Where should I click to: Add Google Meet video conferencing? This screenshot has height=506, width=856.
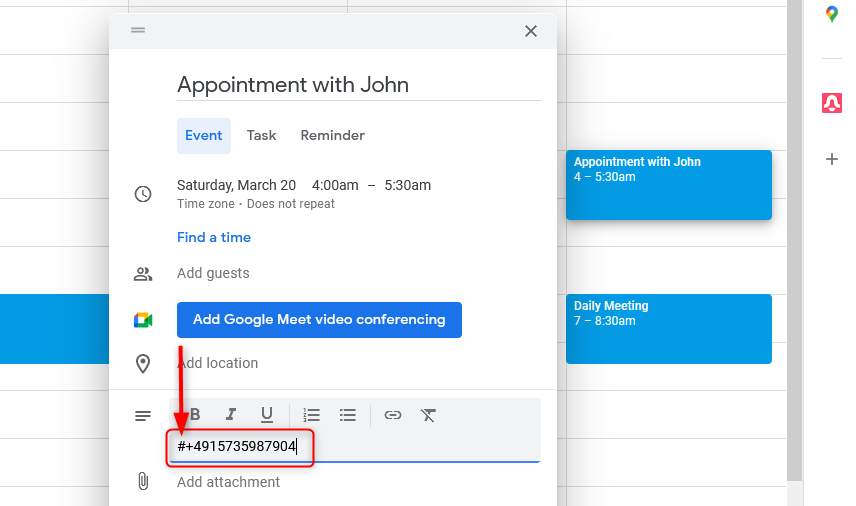[319, 320]
